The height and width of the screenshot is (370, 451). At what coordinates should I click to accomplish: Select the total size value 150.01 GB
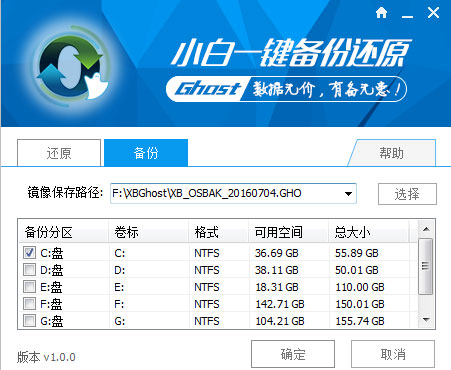pyautogui.click(x=360, y=304)
